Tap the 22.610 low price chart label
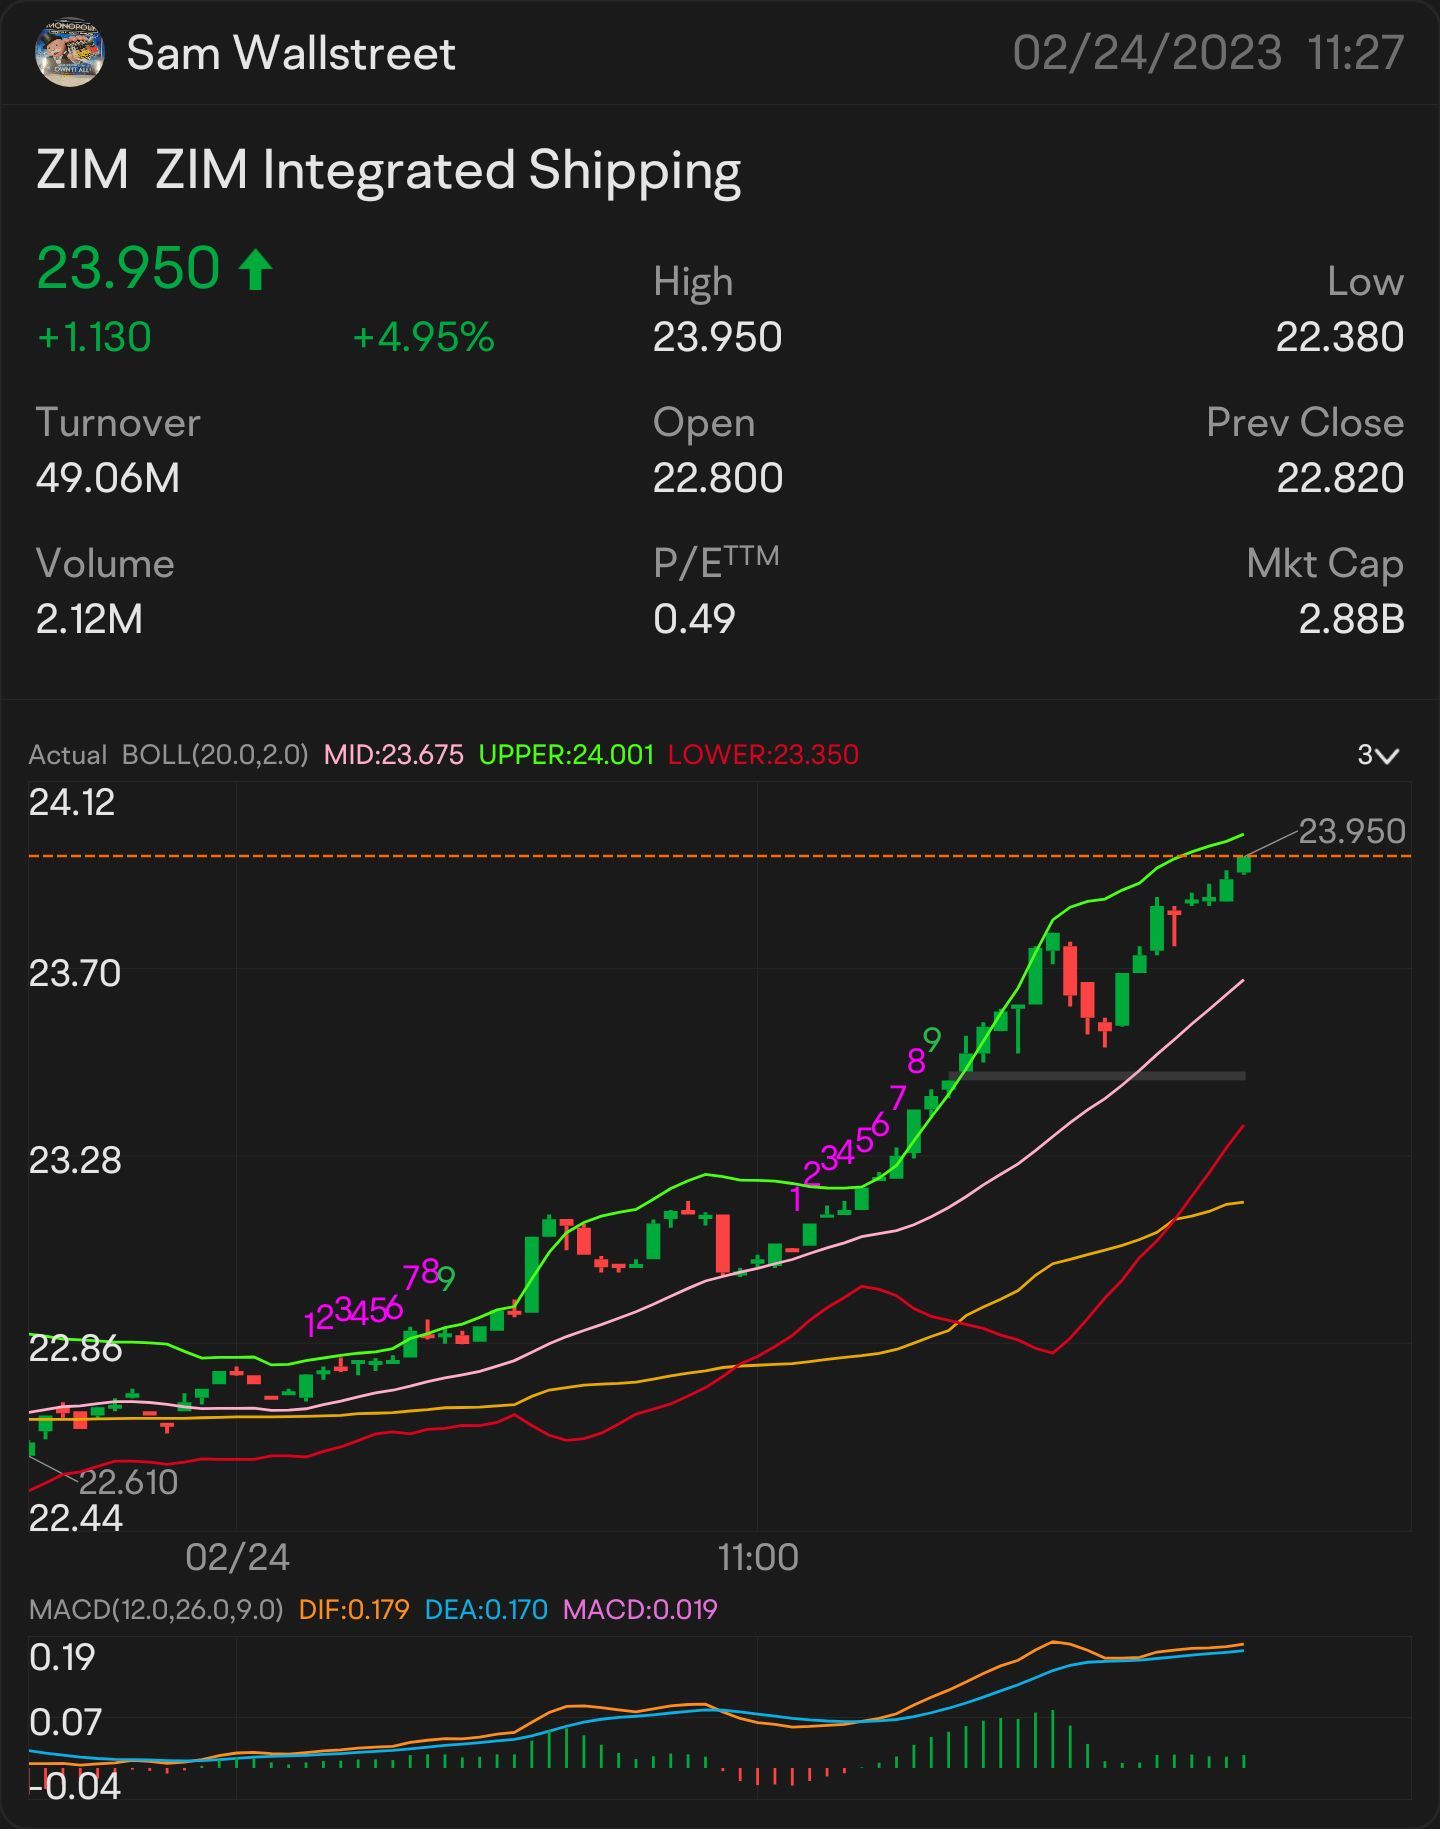 point(128,1482)
